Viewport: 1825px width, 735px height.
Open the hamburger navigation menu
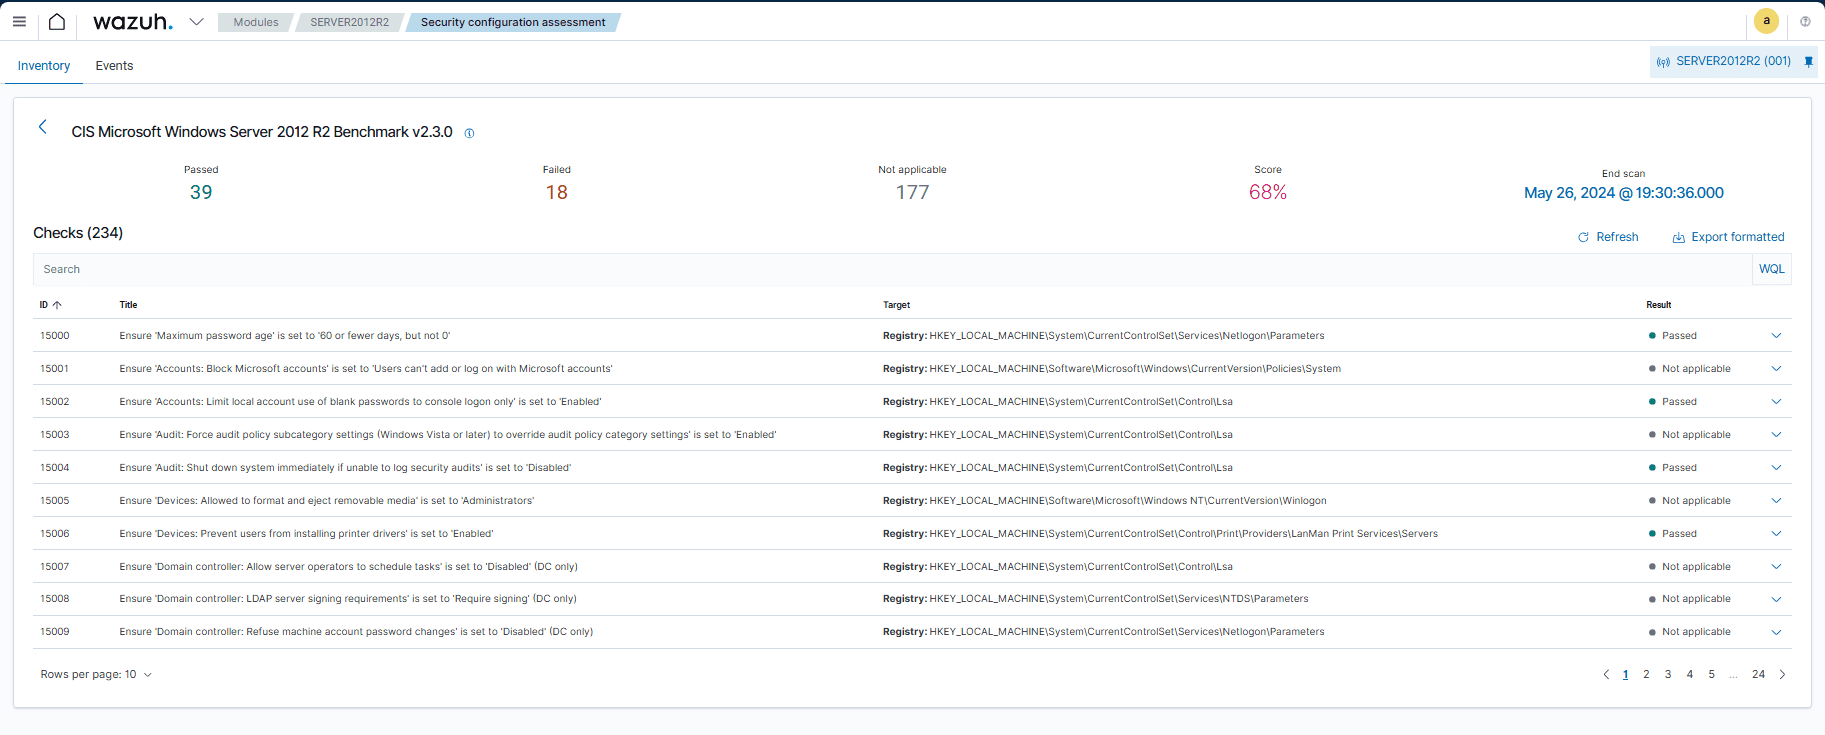coord(19,21)
